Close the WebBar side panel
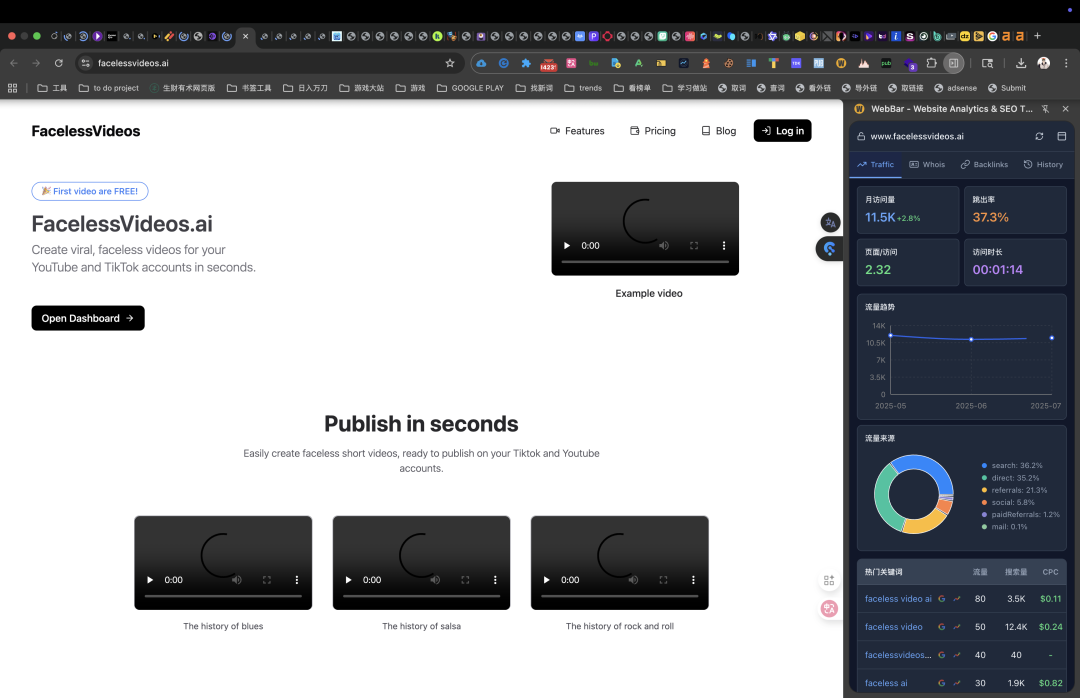The image size is (1080, 698). tap(1066, 109)
